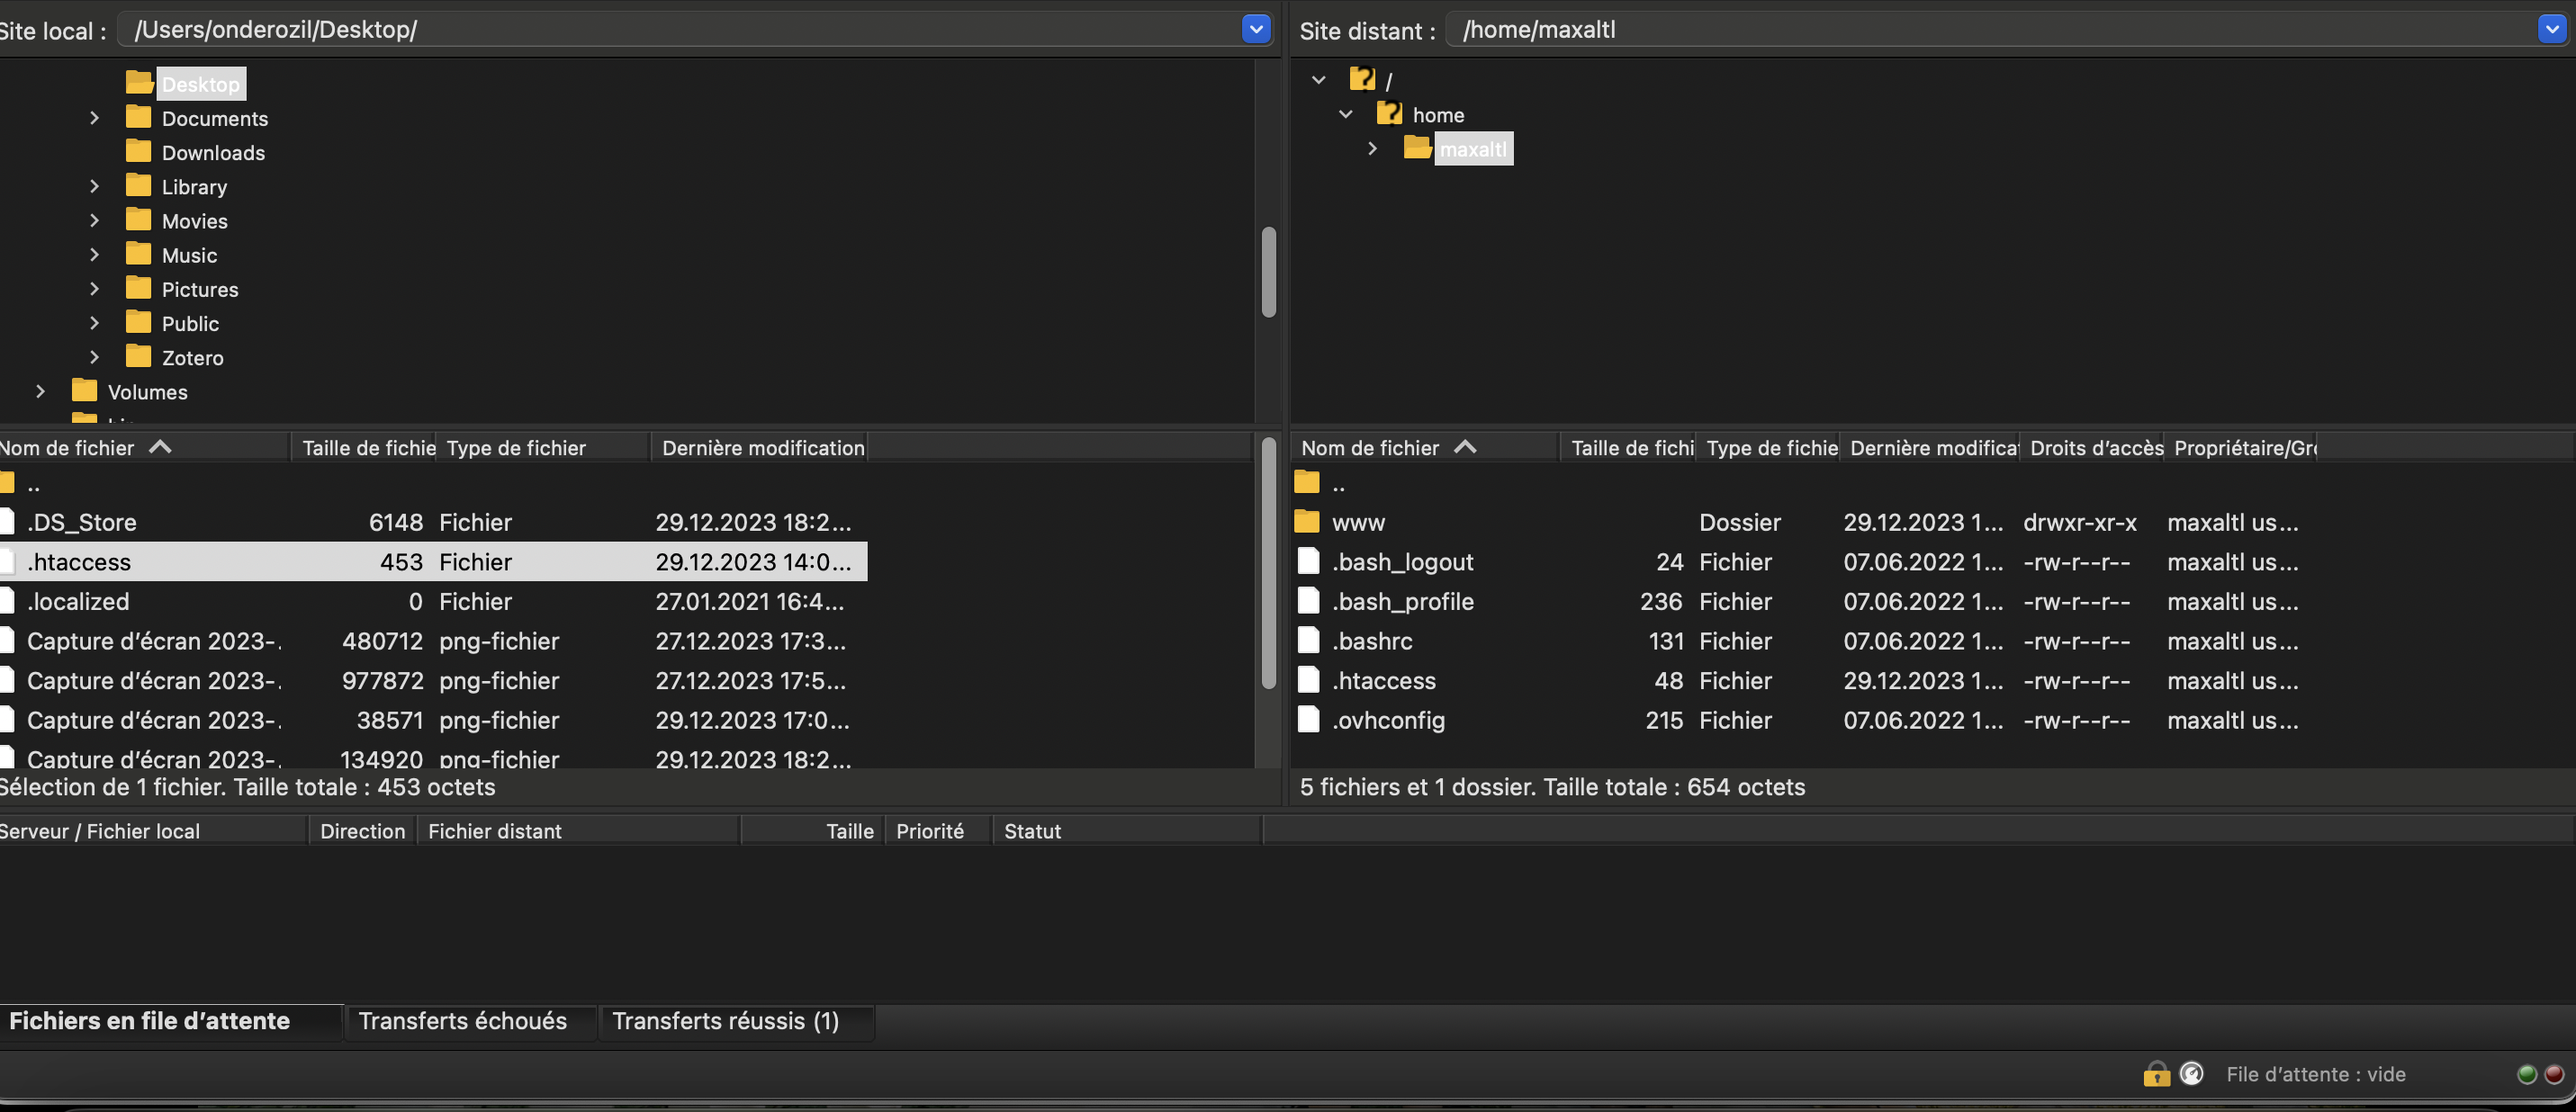The height and width of the screenshot is (1112, 2576).
Task: Expand the Documents folder in local tree
Action: click(x=94, y=118)
